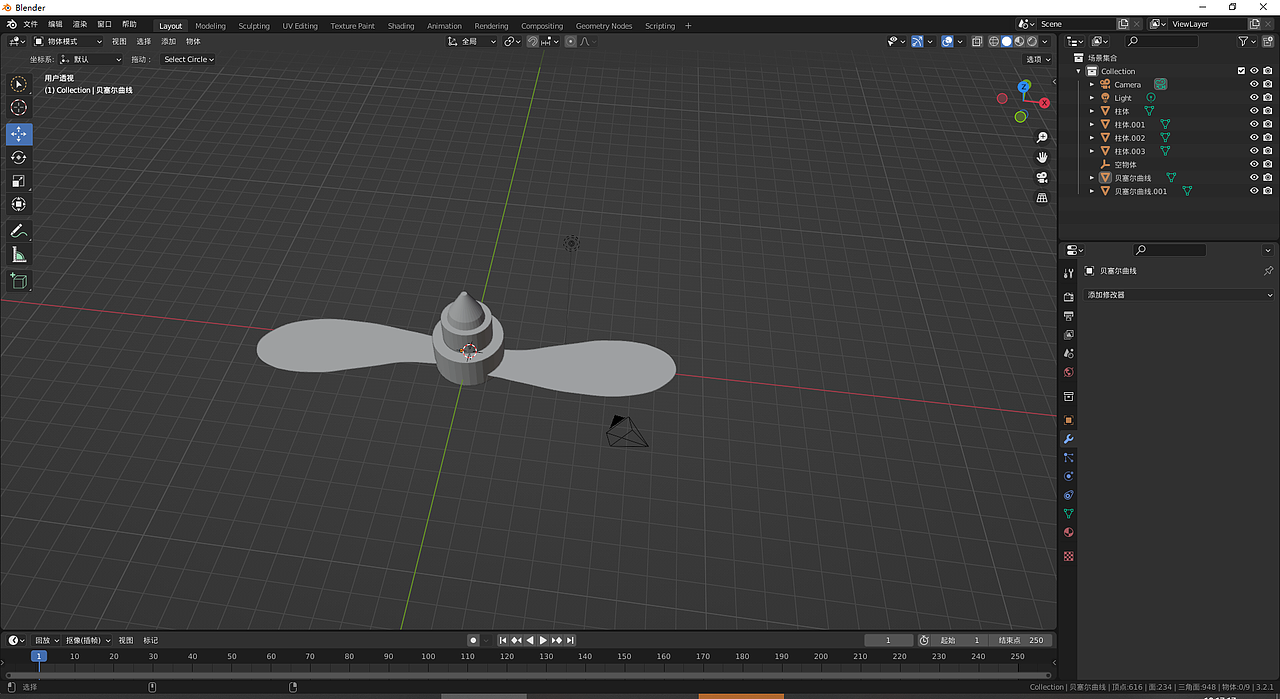Select the Scale tool
Viewport: 1280px width, 699px height.
[19, 181]
